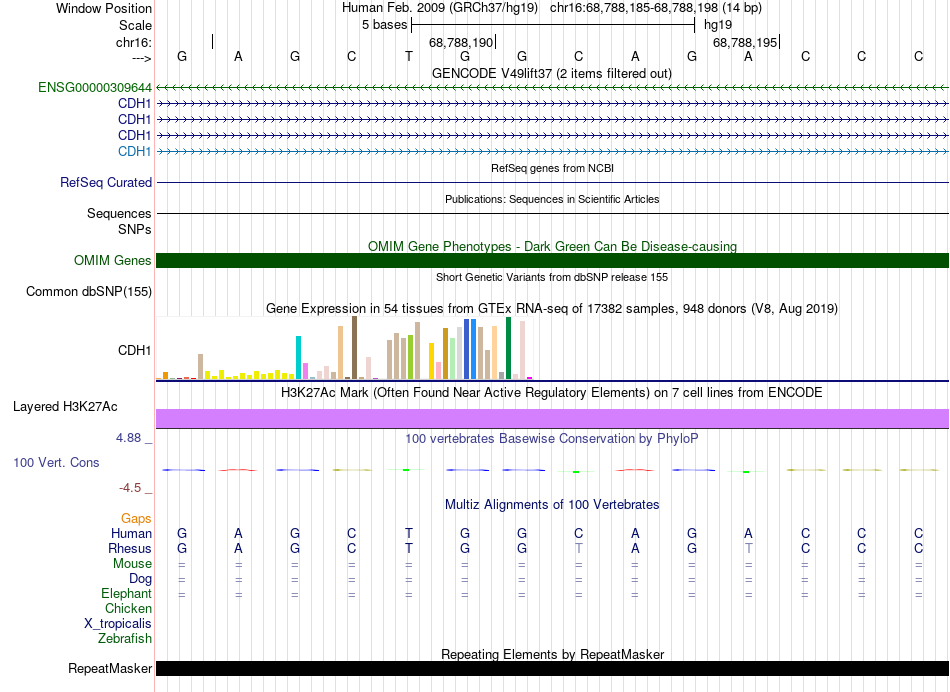The image size is (950, 692).
Task: Select the light blue CDH1 transcript label
Action: click(x=134, y=151)
